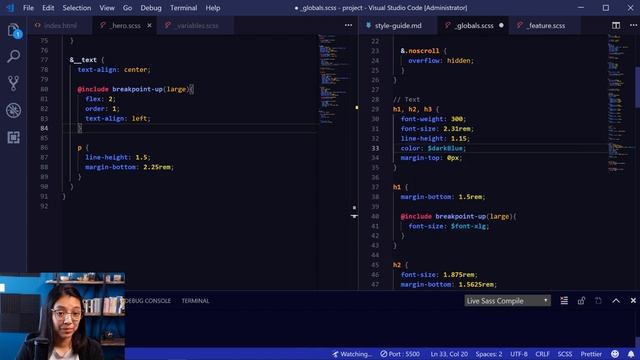
Task: Click the order: 1 line
Action: click(102, 109)
